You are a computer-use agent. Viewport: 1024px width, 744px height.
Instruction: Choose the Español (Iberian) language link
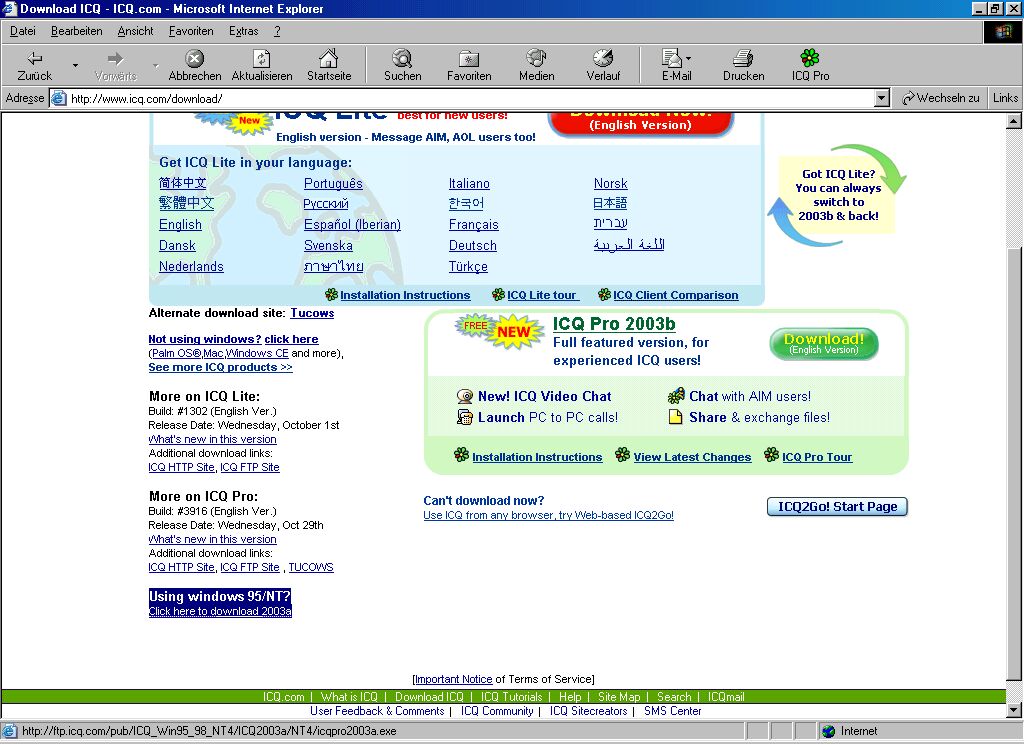pos(352,225)
